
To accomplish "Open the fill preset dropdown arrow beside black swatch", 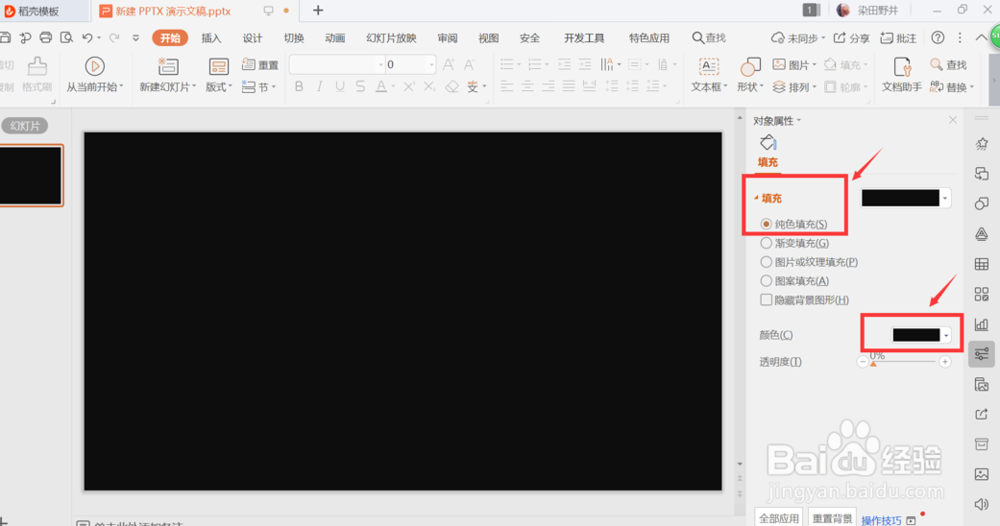I will click(945, 198).
